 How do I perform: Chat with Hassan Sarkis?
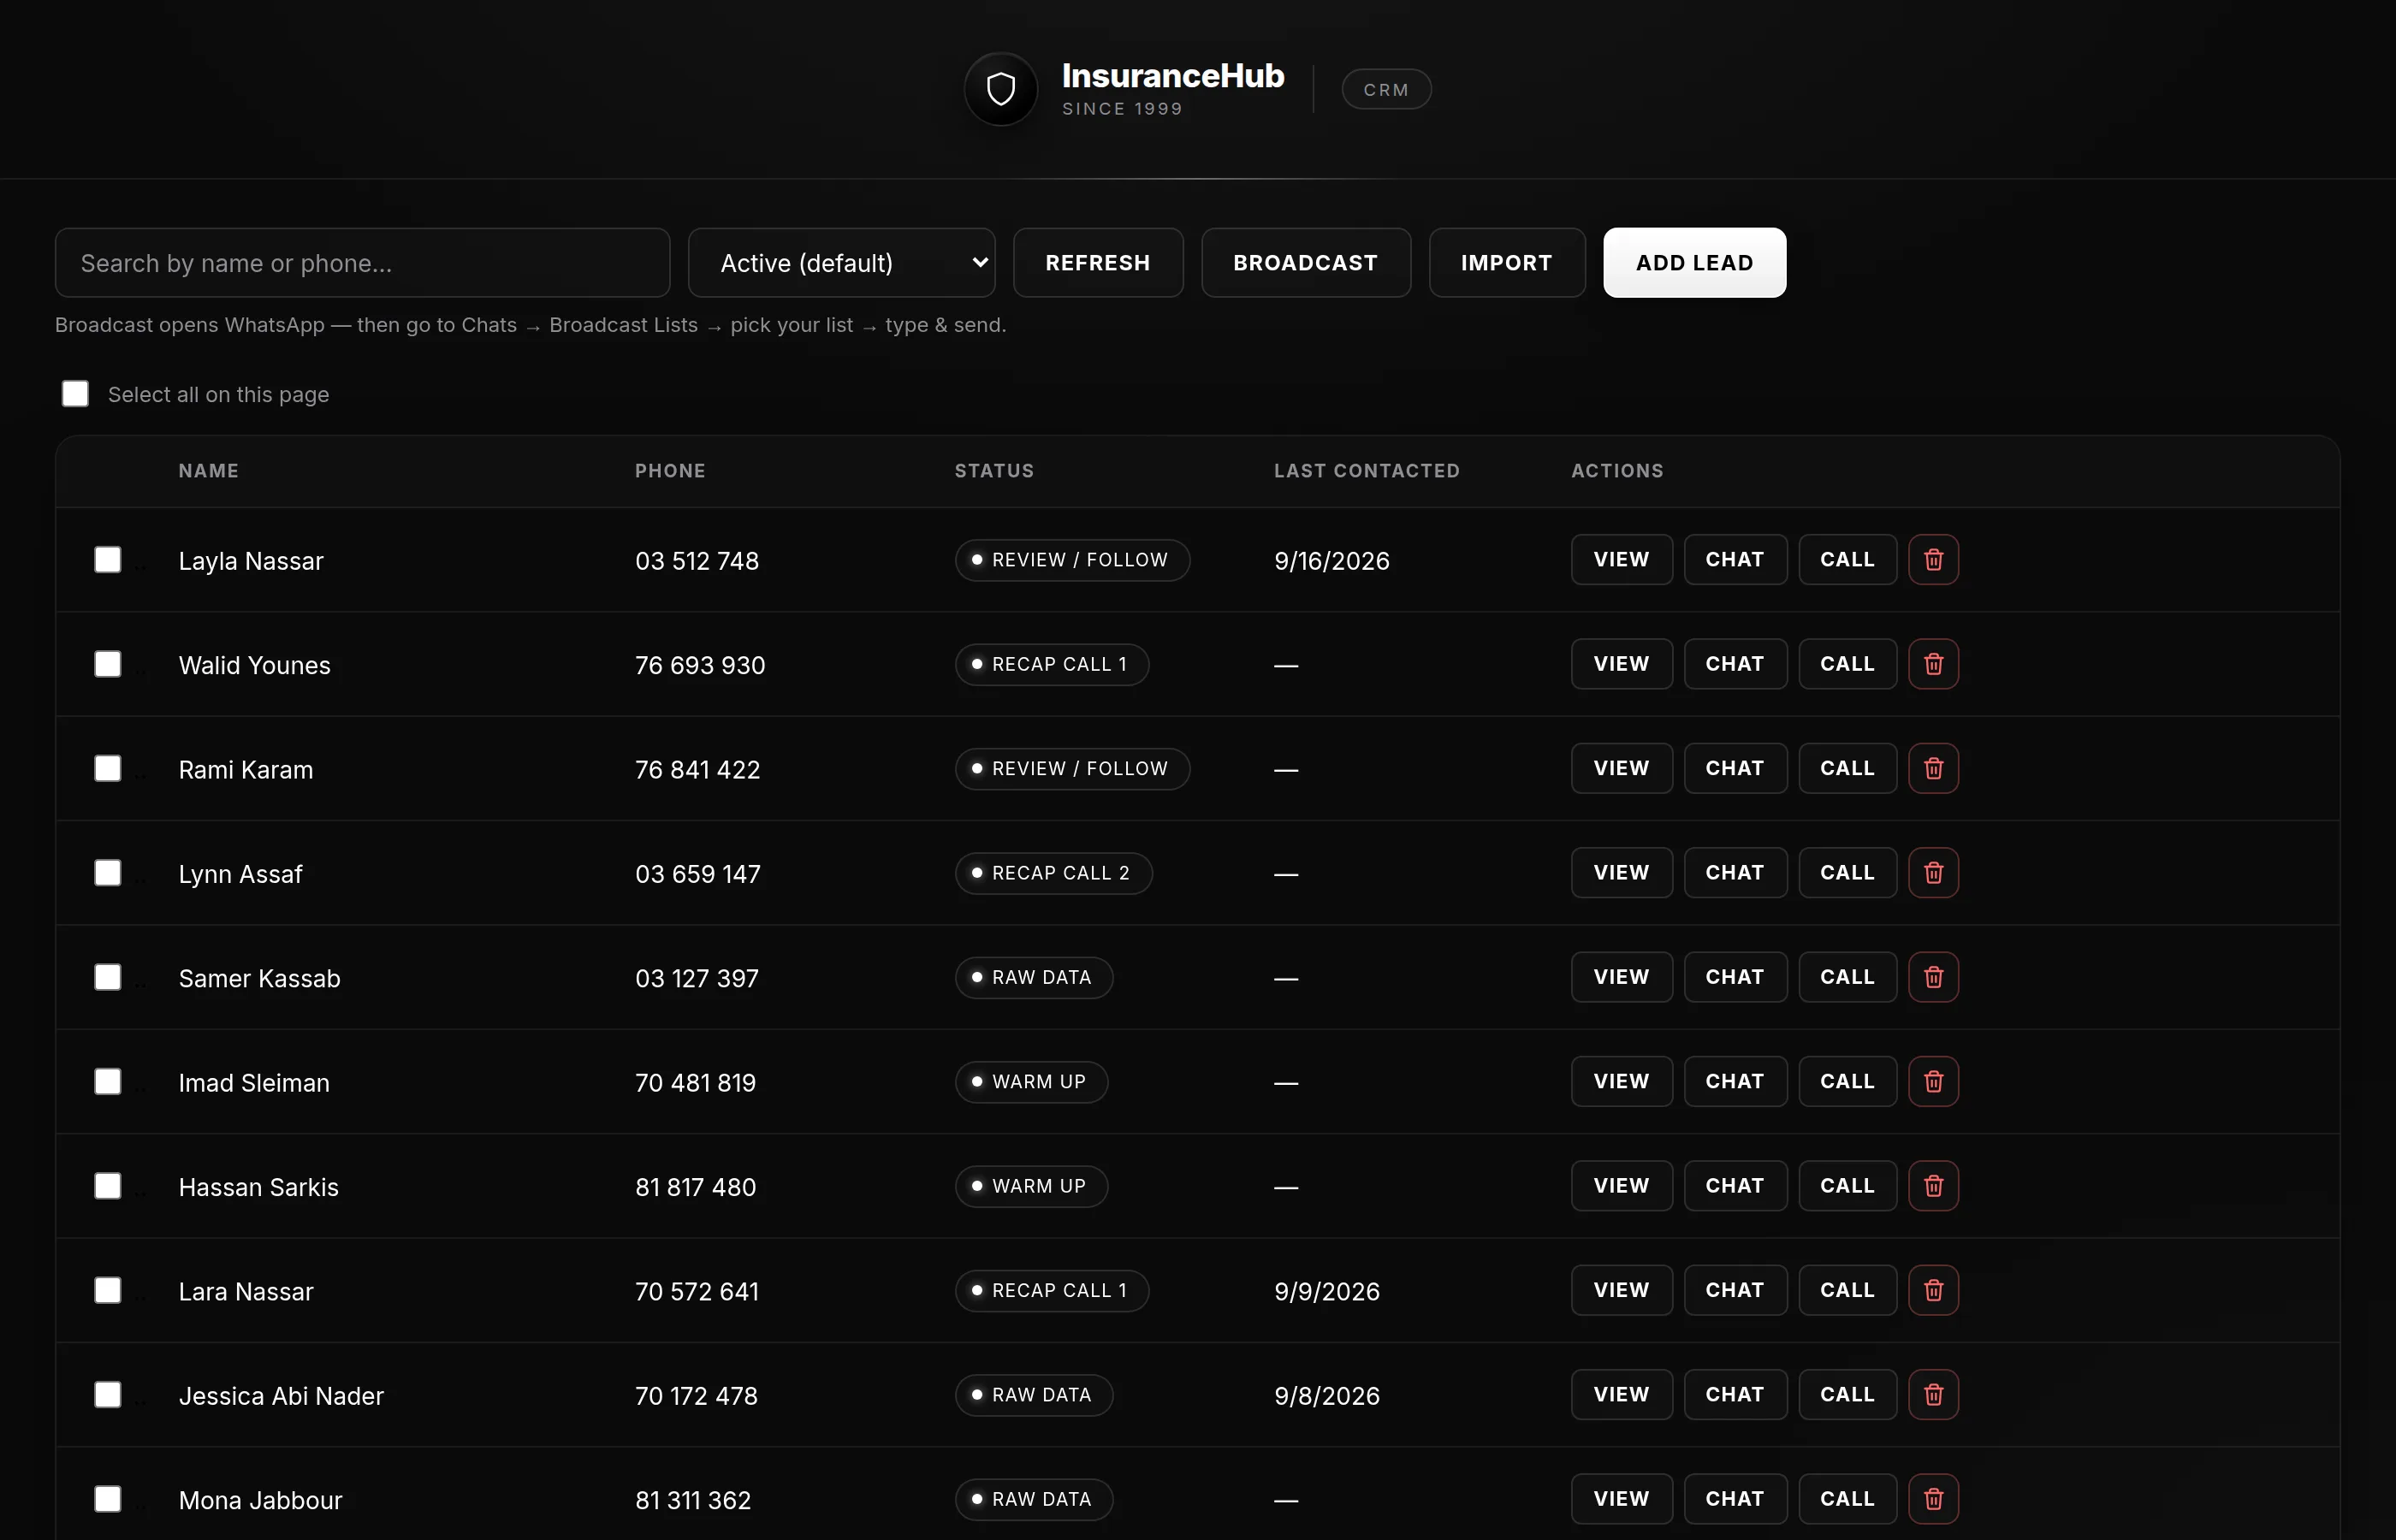pyautogui.click(x=1735, y=1186)
